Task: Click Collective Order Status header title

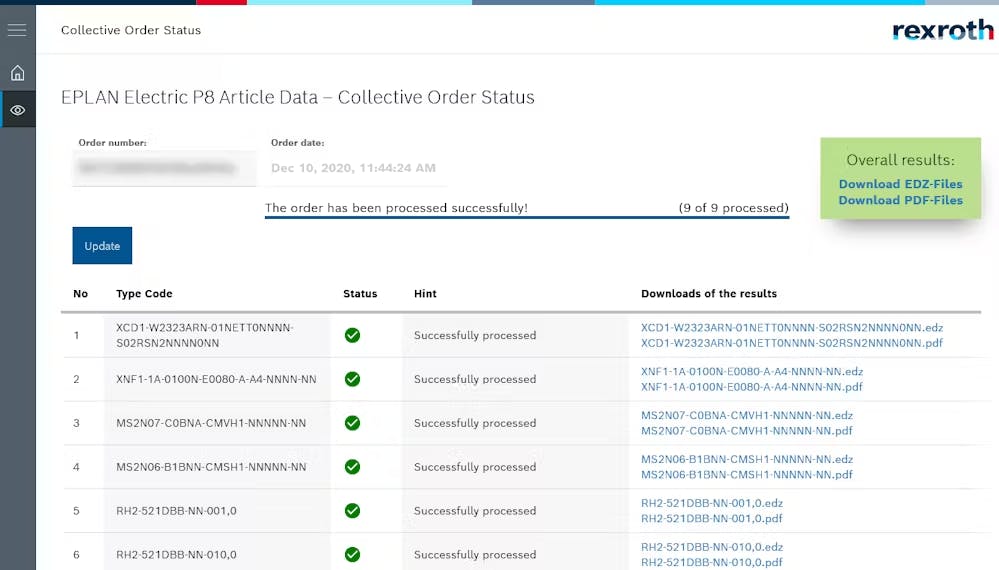Action: pos(131,30)
